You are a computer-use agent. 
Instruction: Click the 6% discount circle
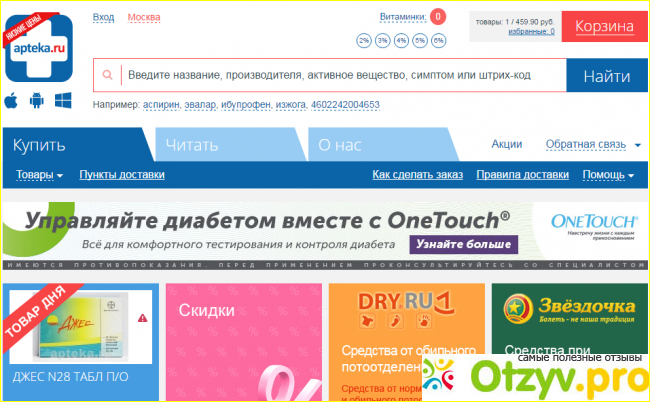click(438, 40)
